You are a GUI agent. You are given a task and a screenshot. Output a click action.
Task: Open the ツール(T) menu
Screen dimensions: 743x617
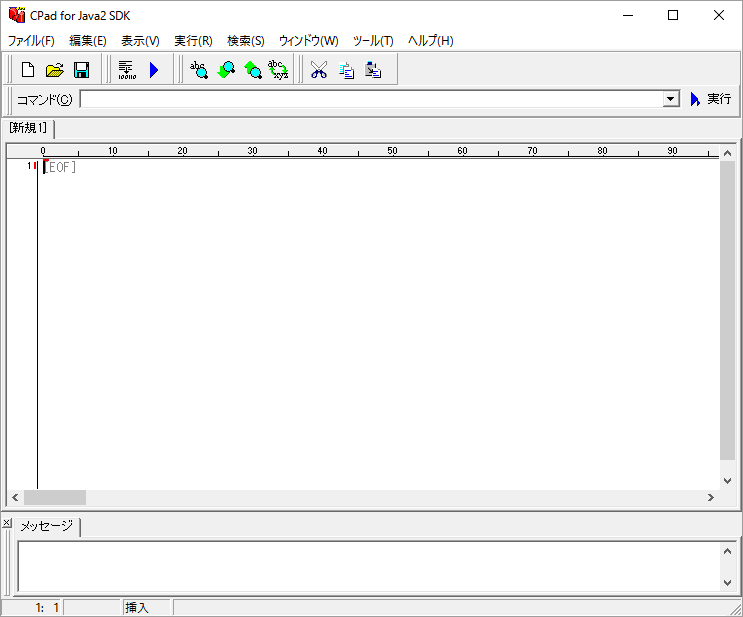click(373, 41)
